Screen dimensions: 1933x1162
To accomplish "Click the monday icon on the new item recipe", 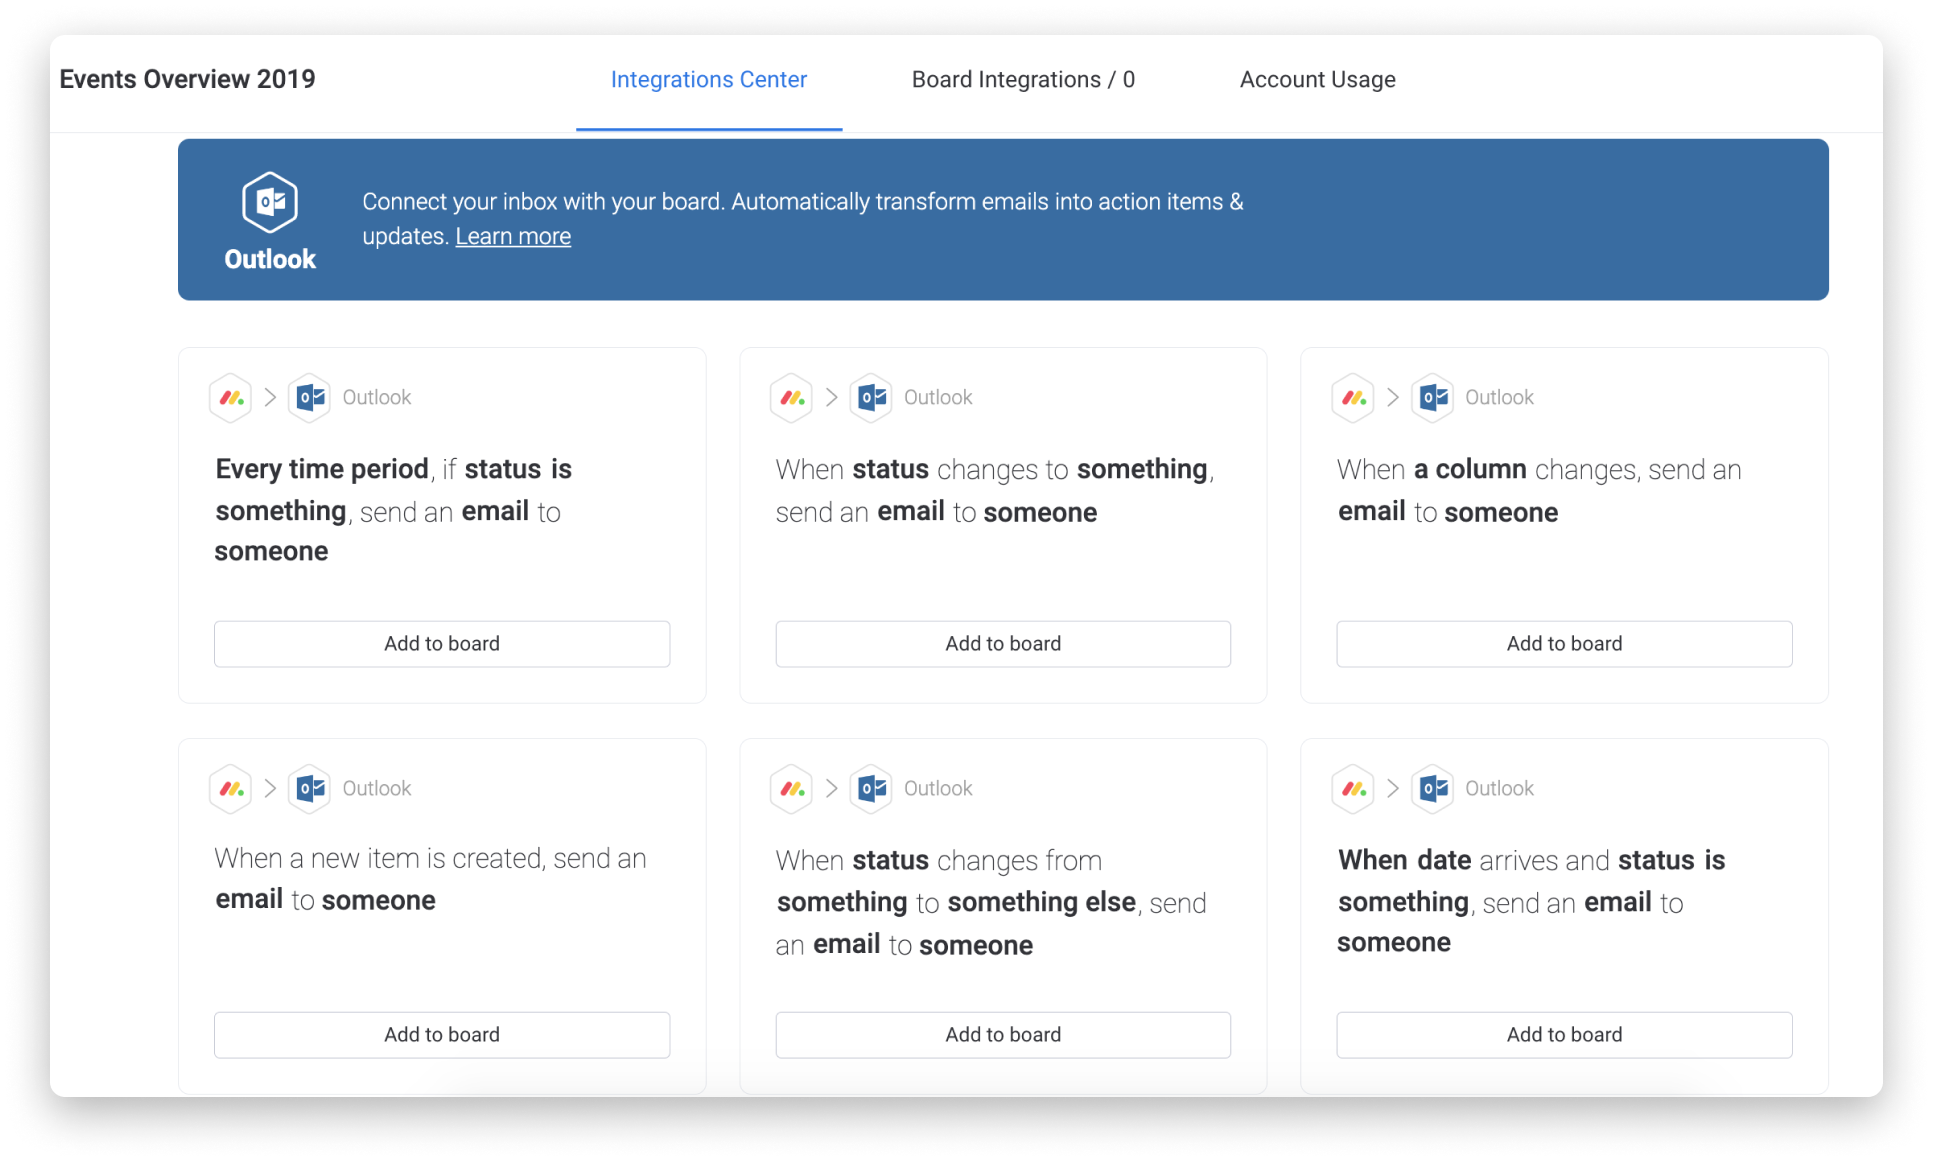I will 230,788.
